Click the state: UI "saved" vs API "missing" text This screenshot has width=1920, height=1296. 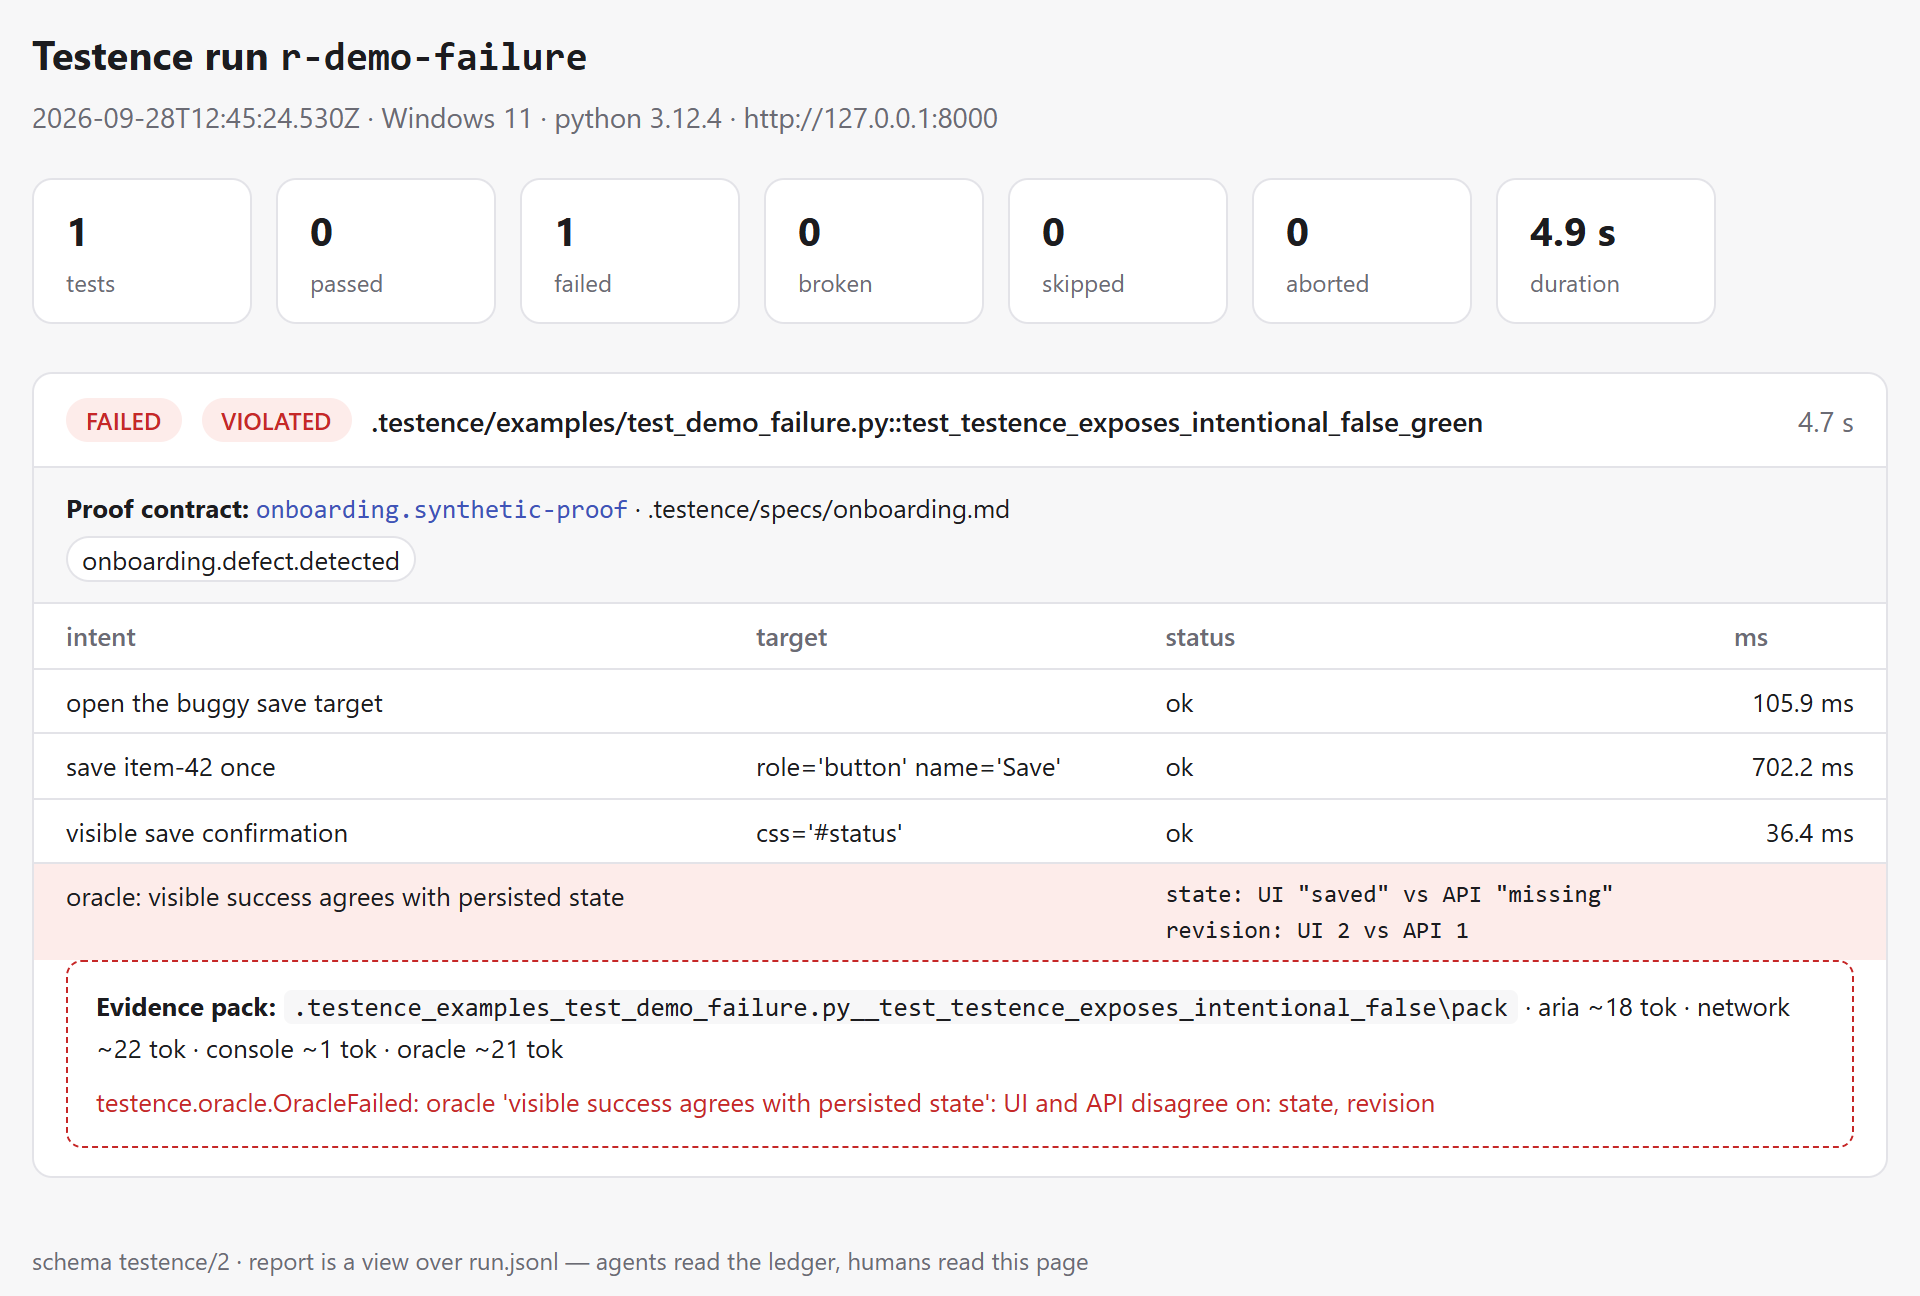pyautogui.click(x=1389, y=895)
